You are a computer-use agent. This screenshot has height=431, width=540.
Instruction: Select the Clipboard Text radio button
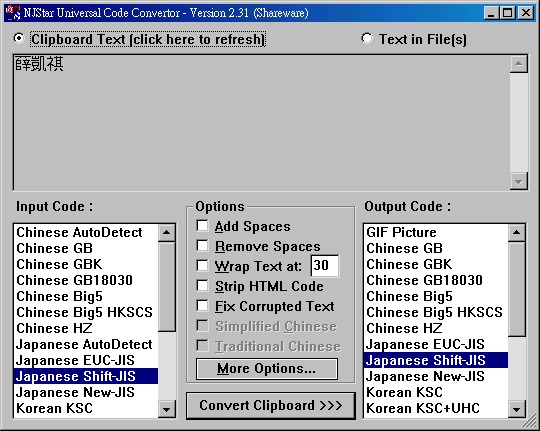19,38
